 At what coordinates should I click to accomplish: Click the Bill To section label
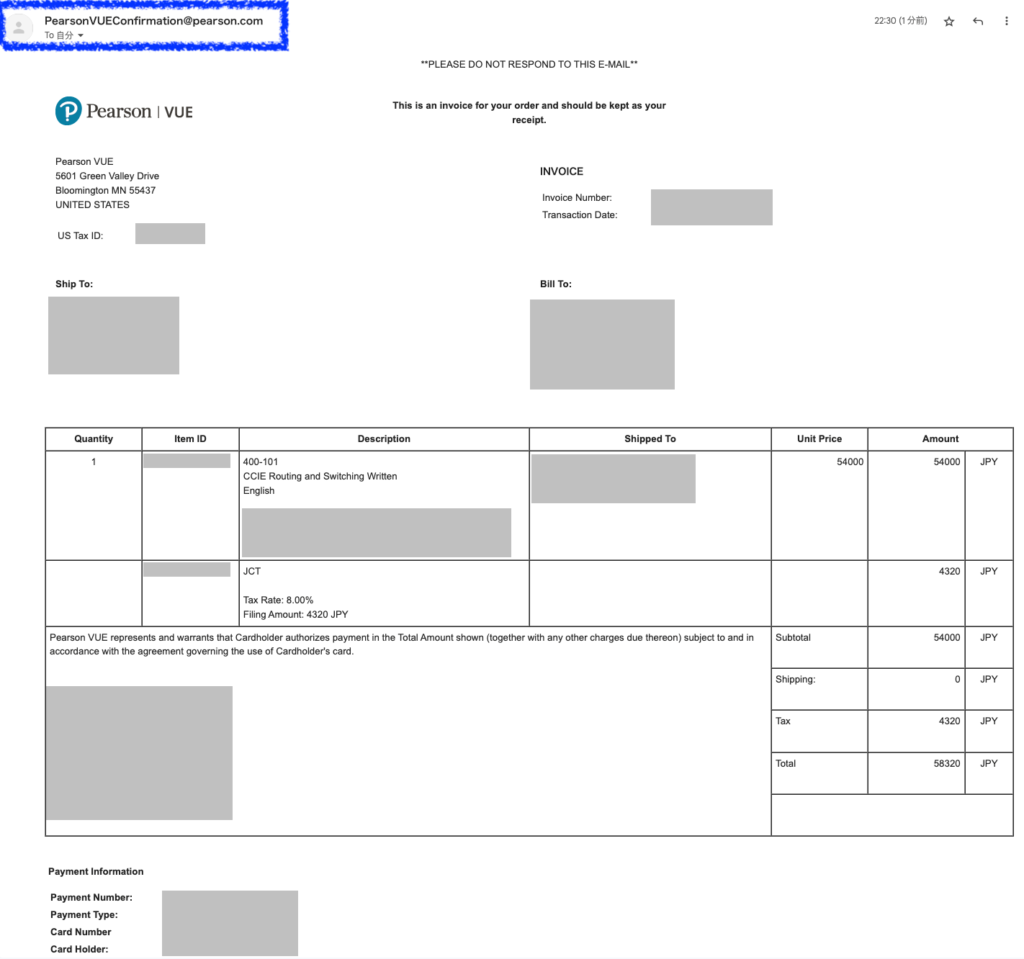[x=556, y=283]
